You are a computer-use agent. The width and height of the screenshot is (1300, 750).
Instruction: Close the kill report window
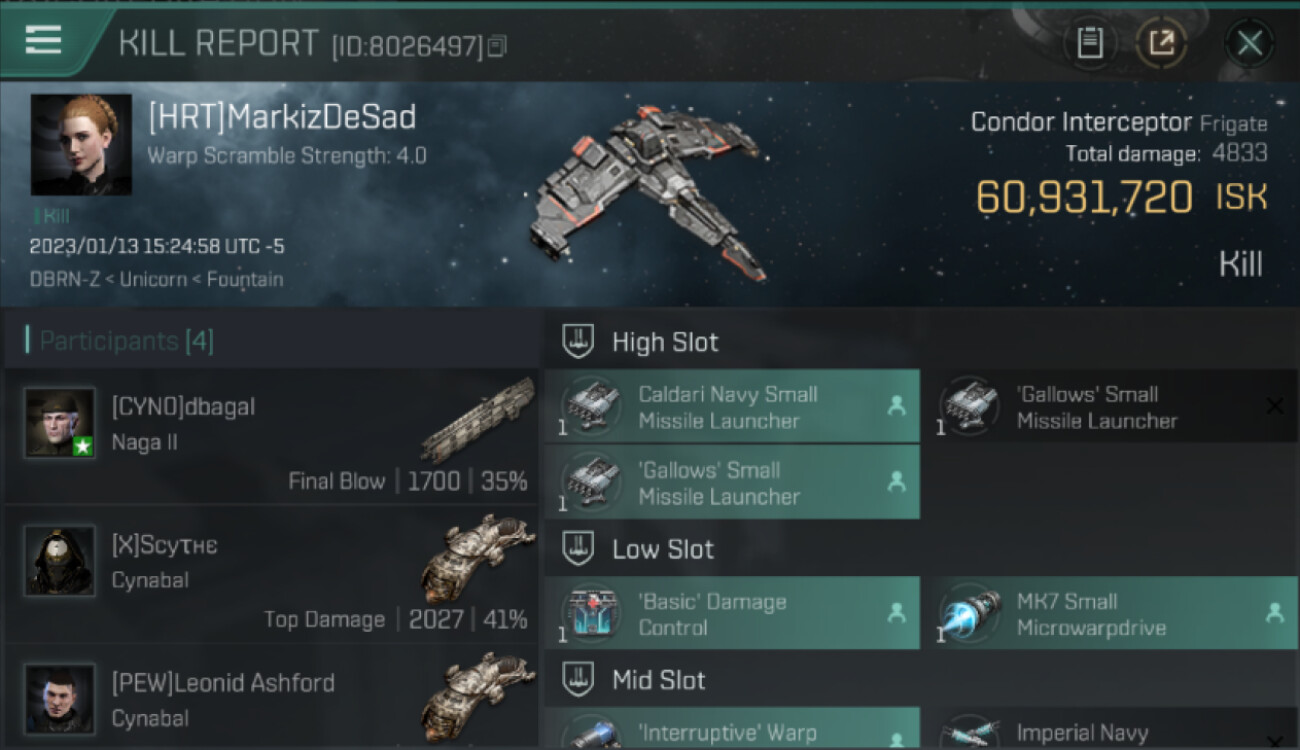[x=1249, y=43]
